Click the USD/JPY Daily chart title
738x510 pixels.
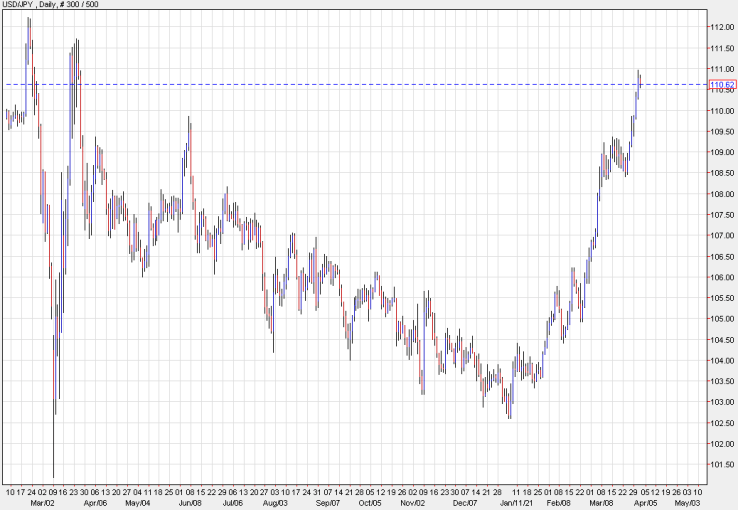tap(51, 7)
